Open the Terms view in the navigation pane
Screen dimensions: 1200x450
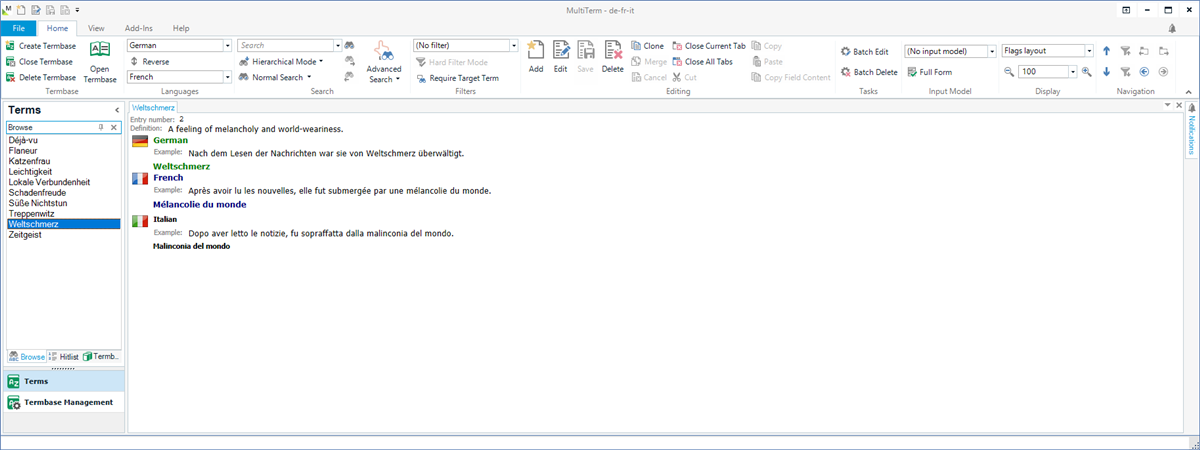[x=62, y=381]
